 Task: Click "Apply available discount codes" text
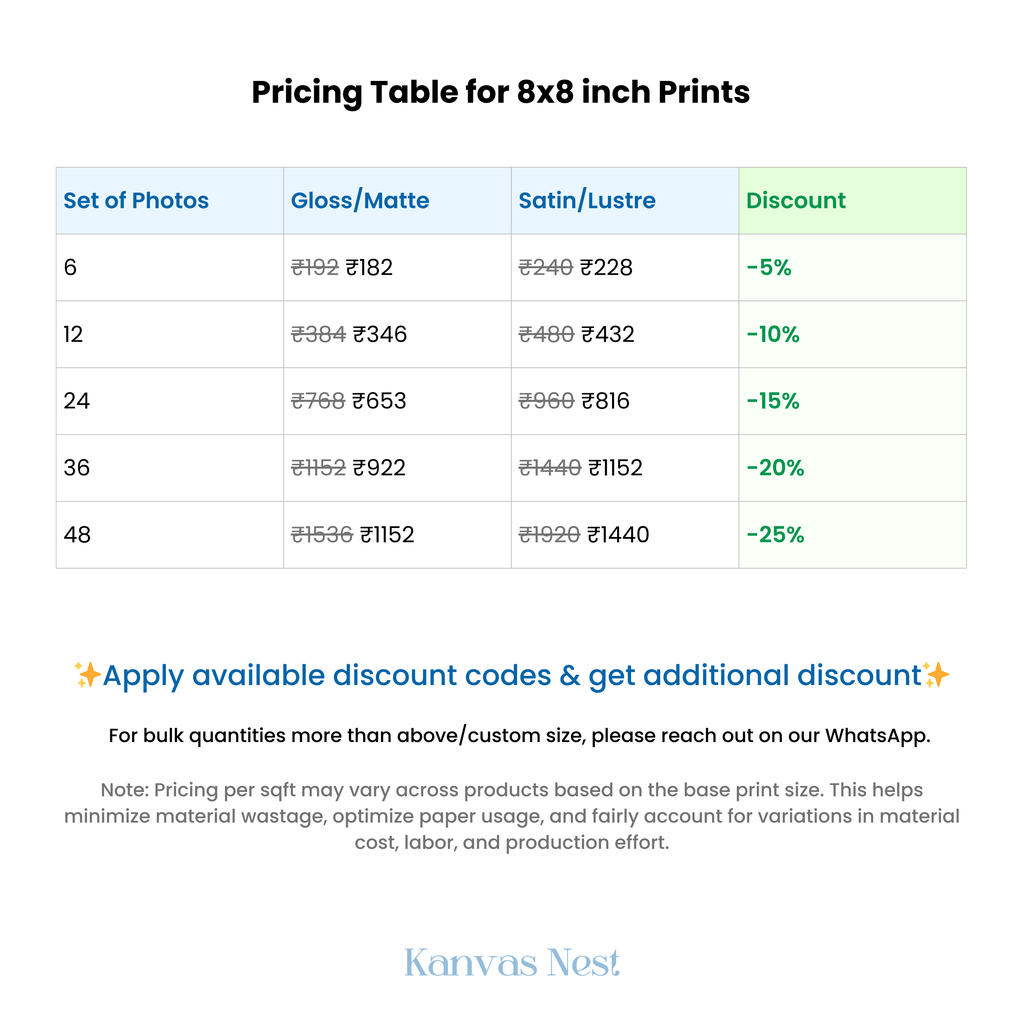coord(326,676)
